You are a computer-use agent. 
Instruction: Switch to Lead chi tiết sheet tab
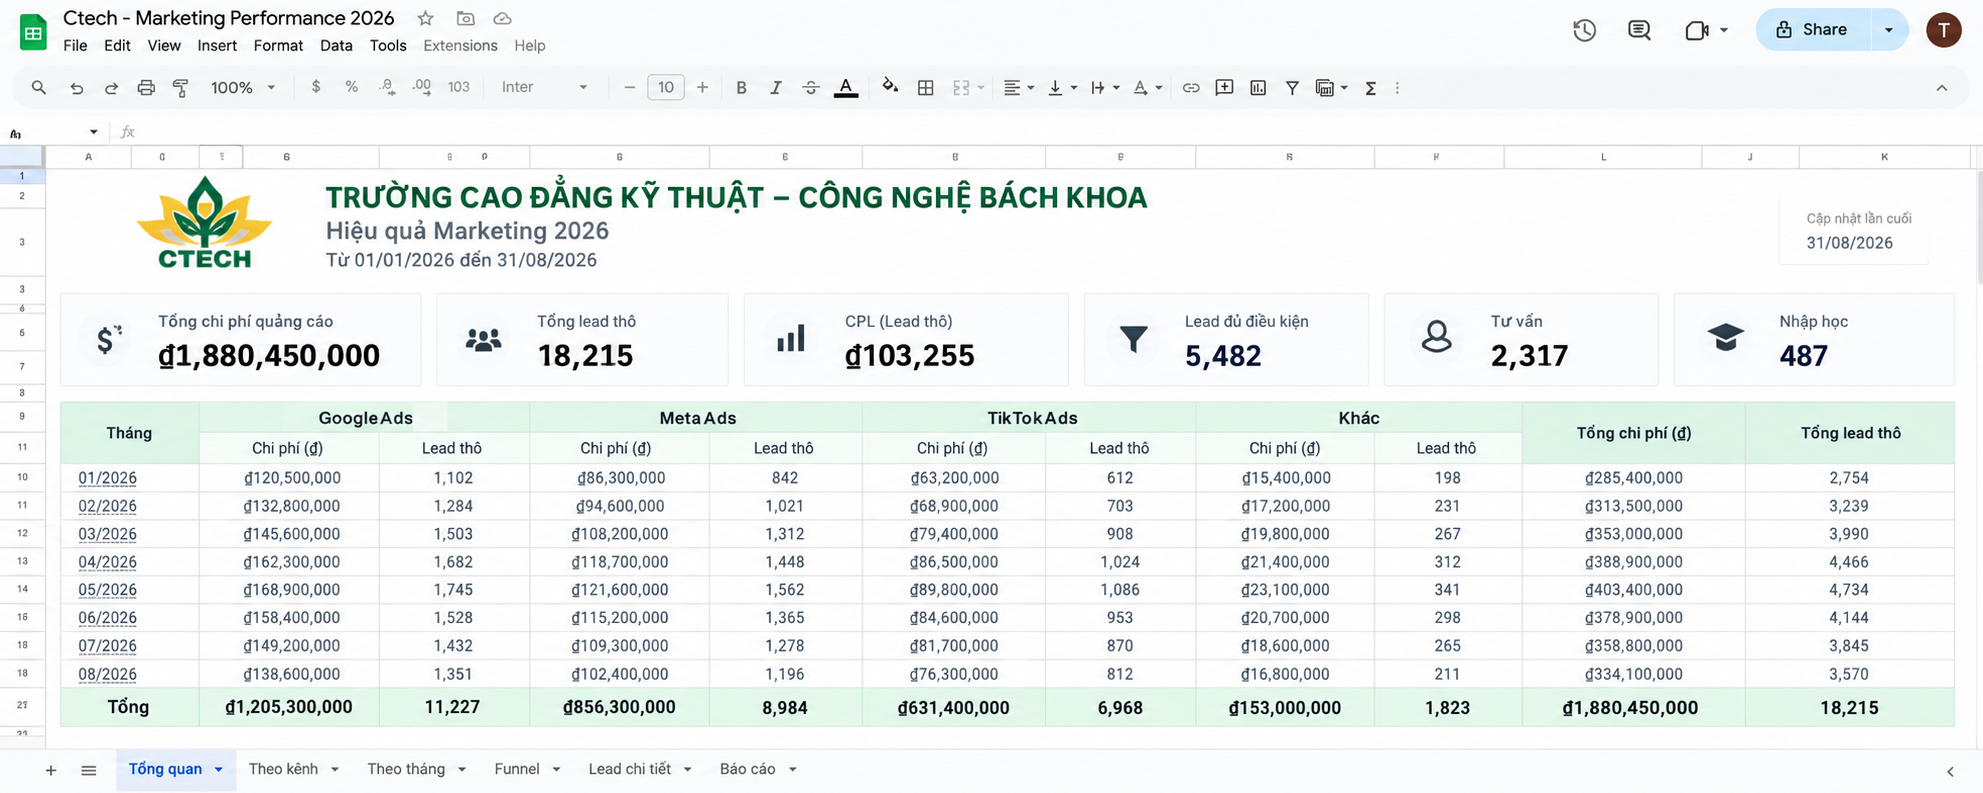(629, 769)
